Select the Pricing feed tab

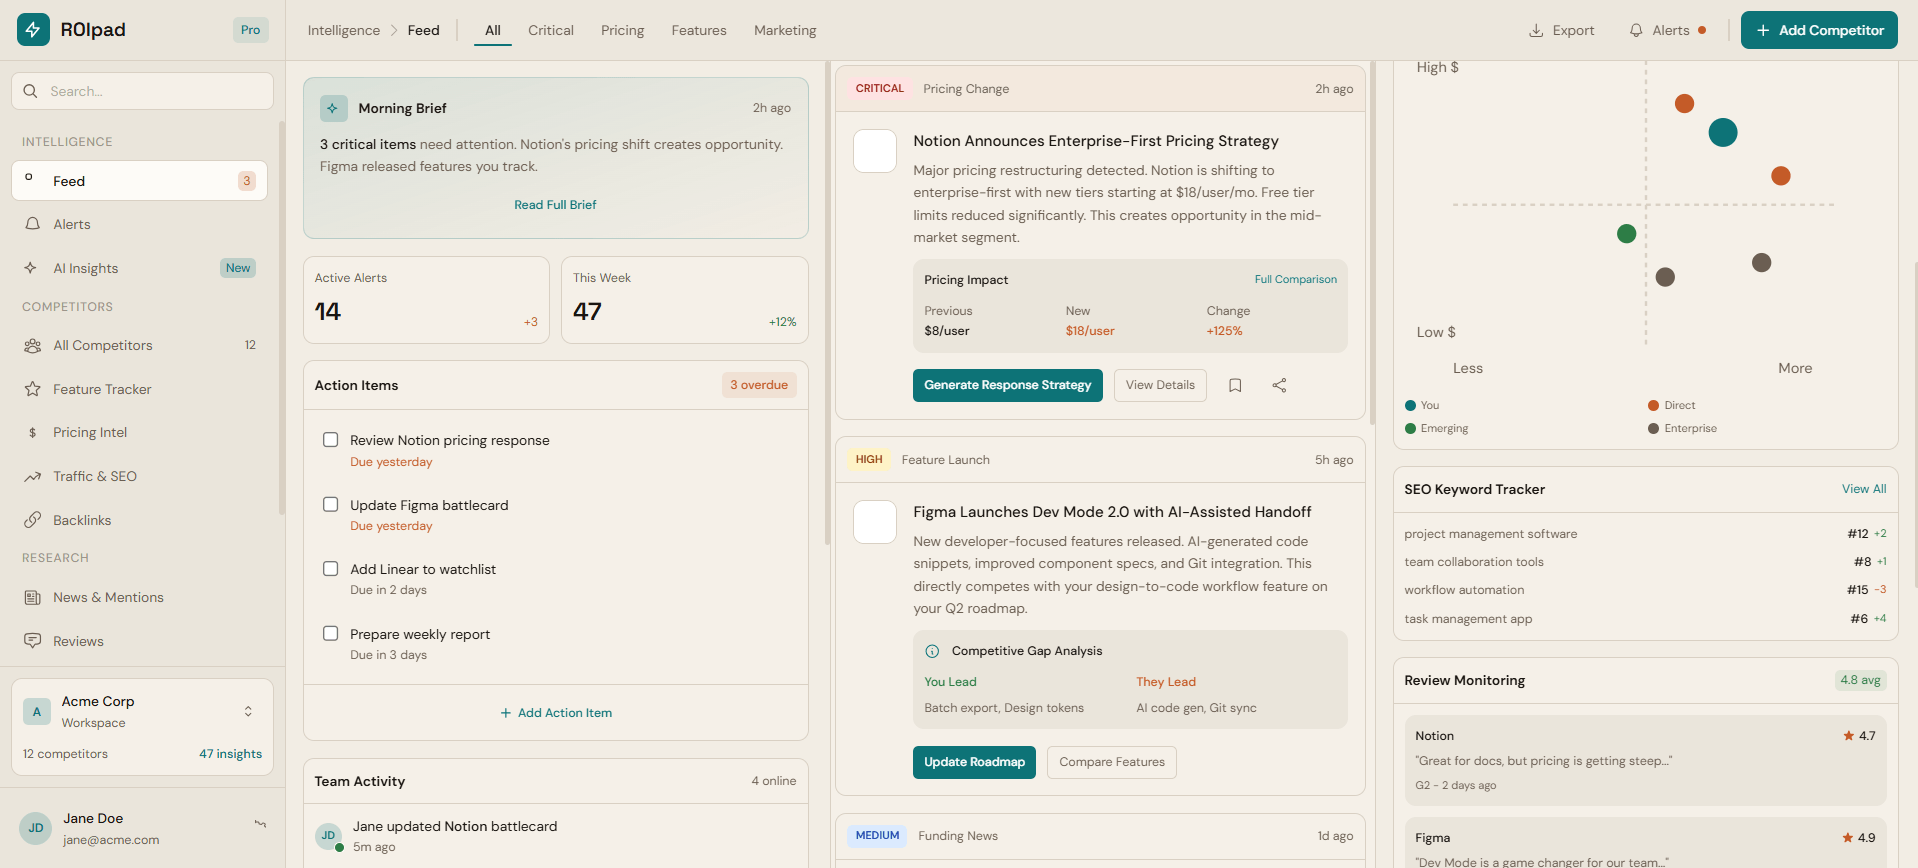tap(622, 31)
